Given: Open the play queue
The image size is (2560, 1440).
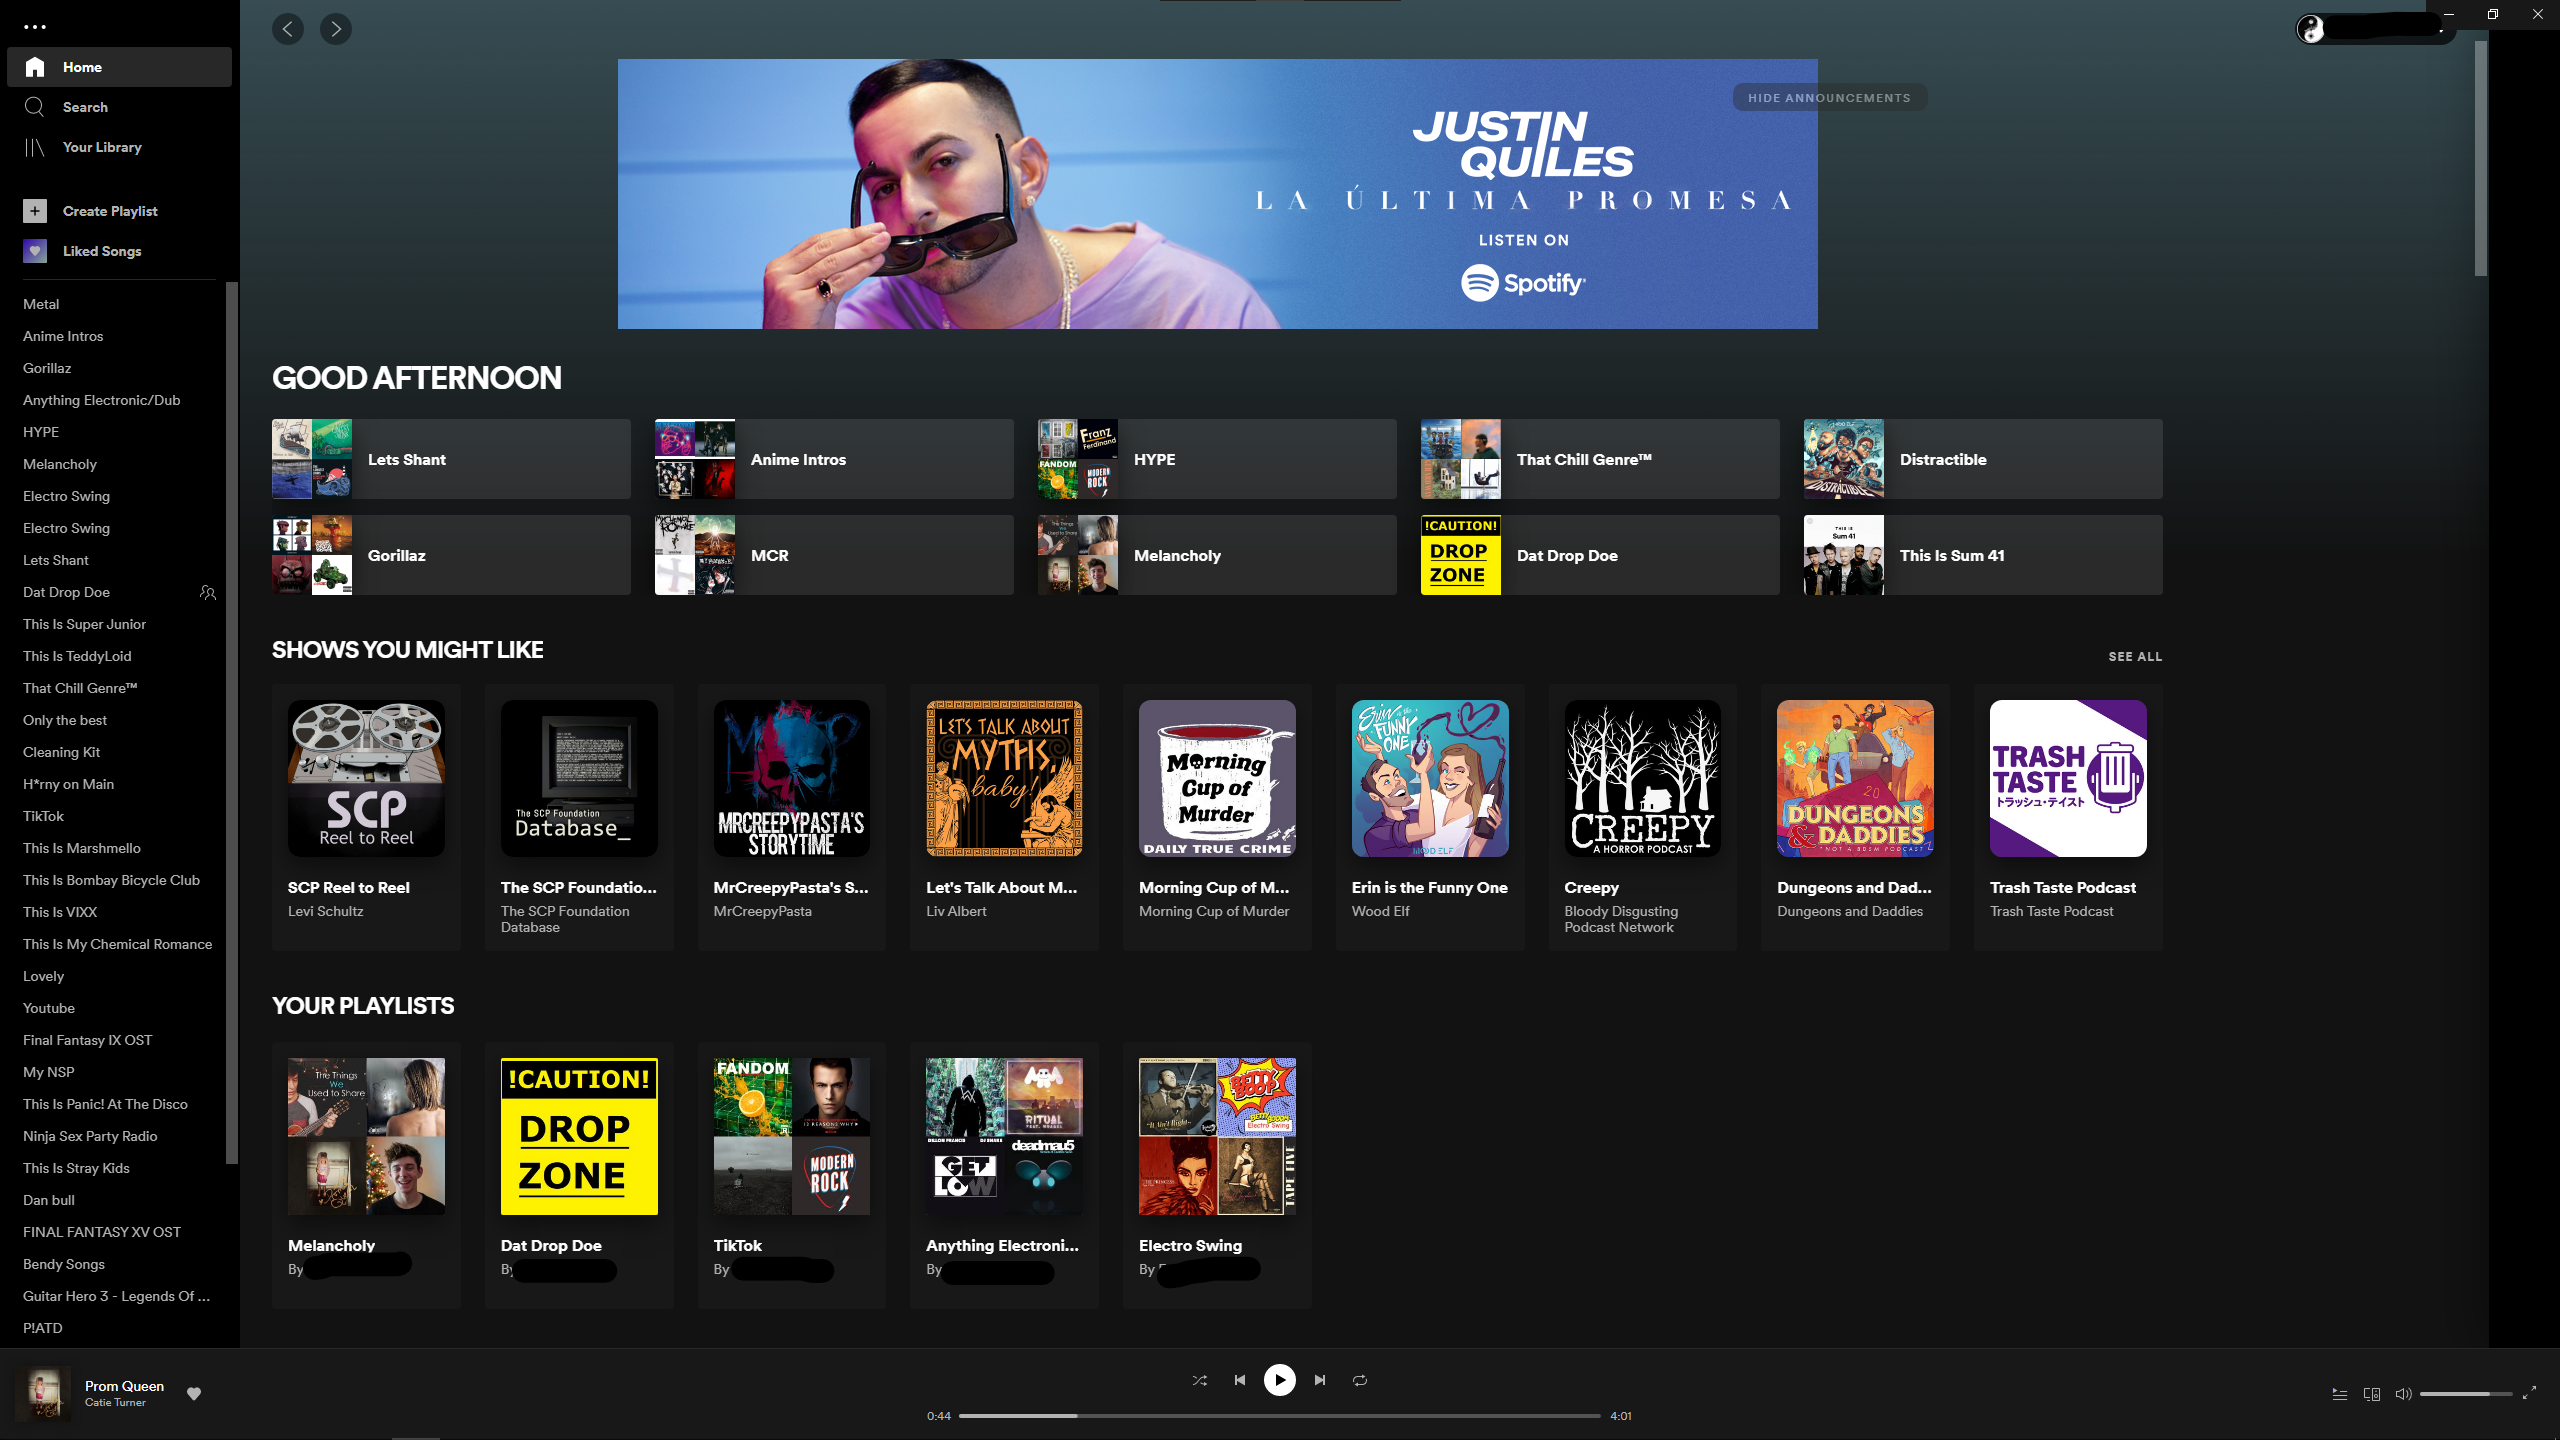Looking at the screenshot, I should point(2340,1394).
